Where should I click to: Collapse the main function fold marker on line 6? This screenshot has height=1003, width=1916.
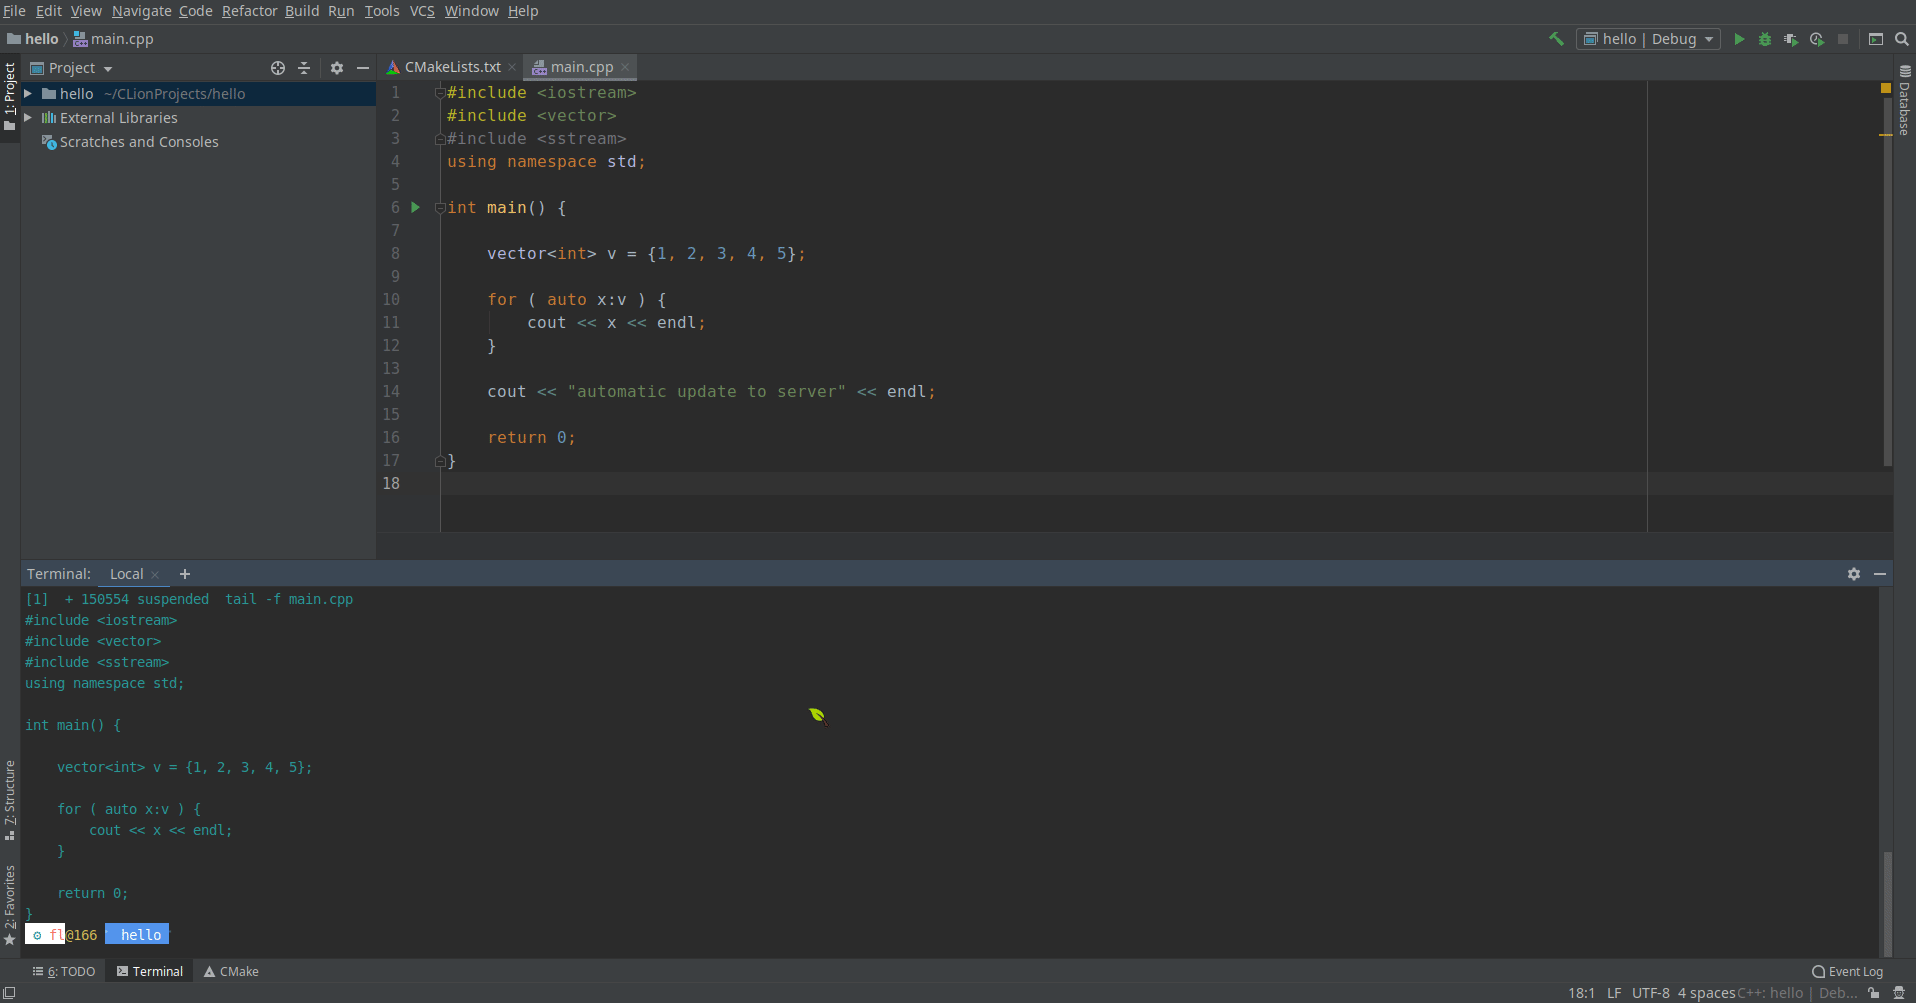tap(440, 207)
